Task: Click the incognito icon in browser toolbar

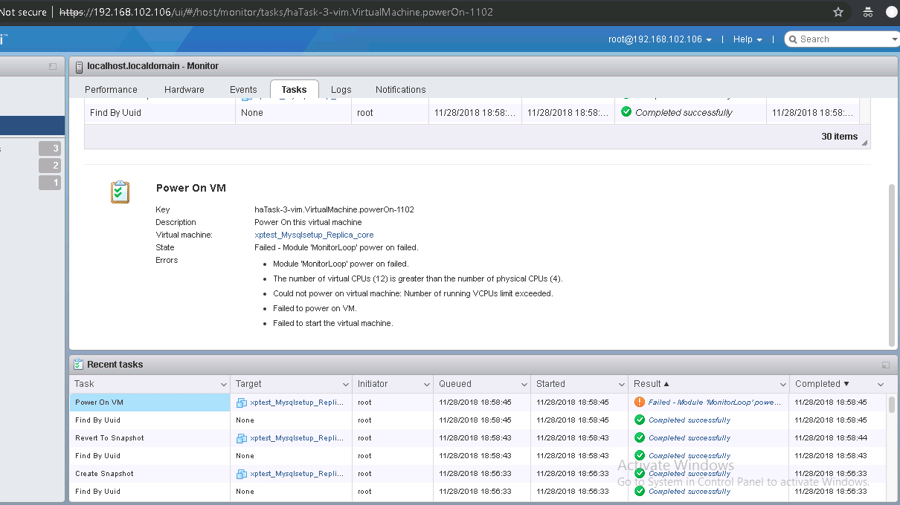Action: 867,12
